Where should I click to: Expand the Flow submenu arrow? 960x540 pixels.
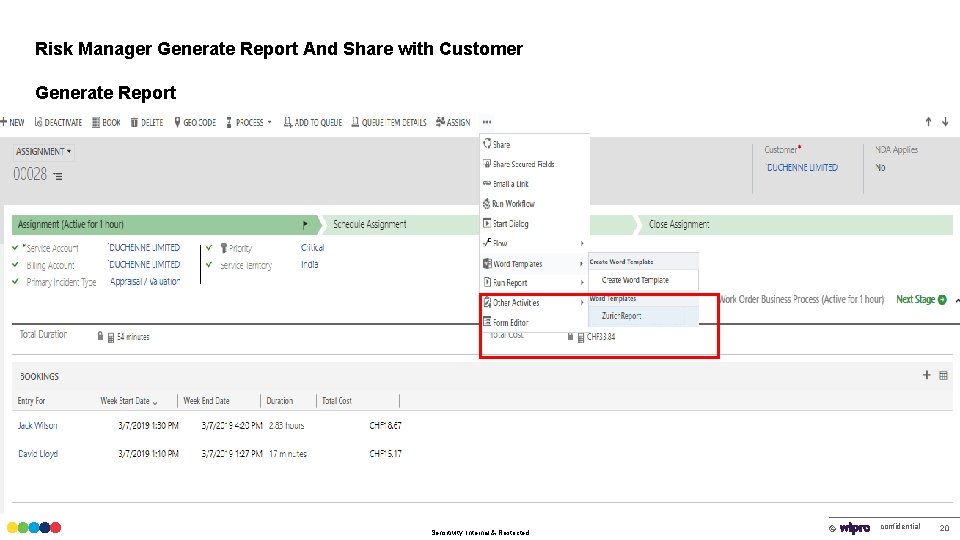coord(582,244)
